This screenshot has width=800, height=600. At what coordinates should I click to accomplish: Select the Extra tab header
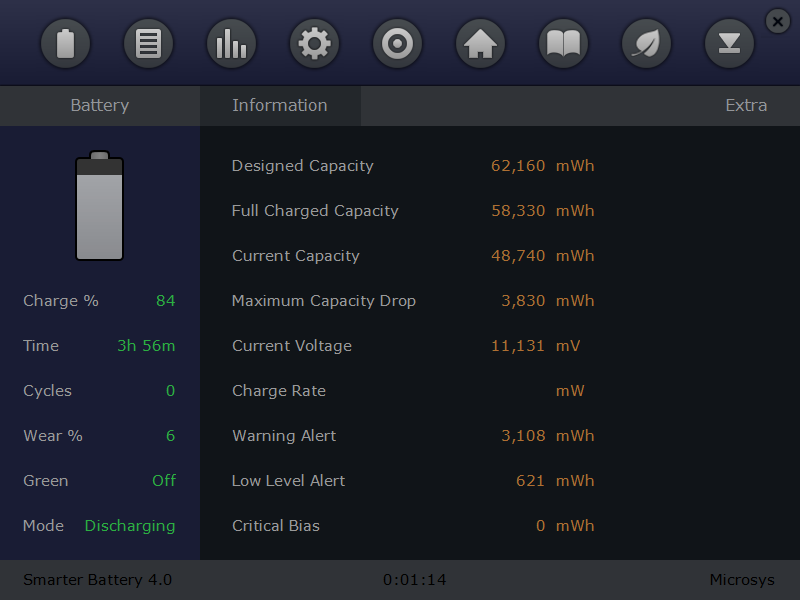746,106
